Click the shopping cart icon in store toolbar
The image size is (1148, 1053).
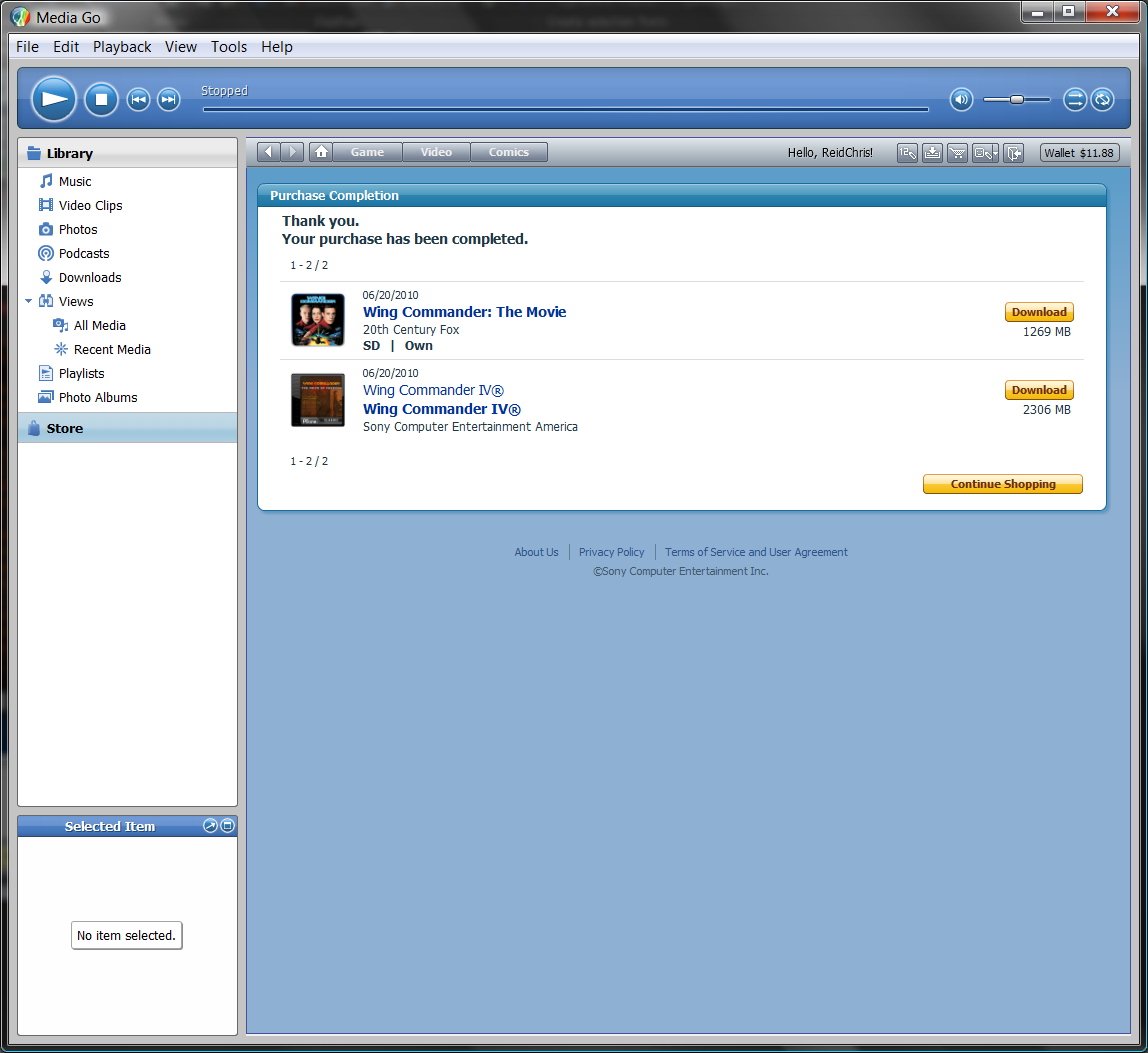coord(957,153)
